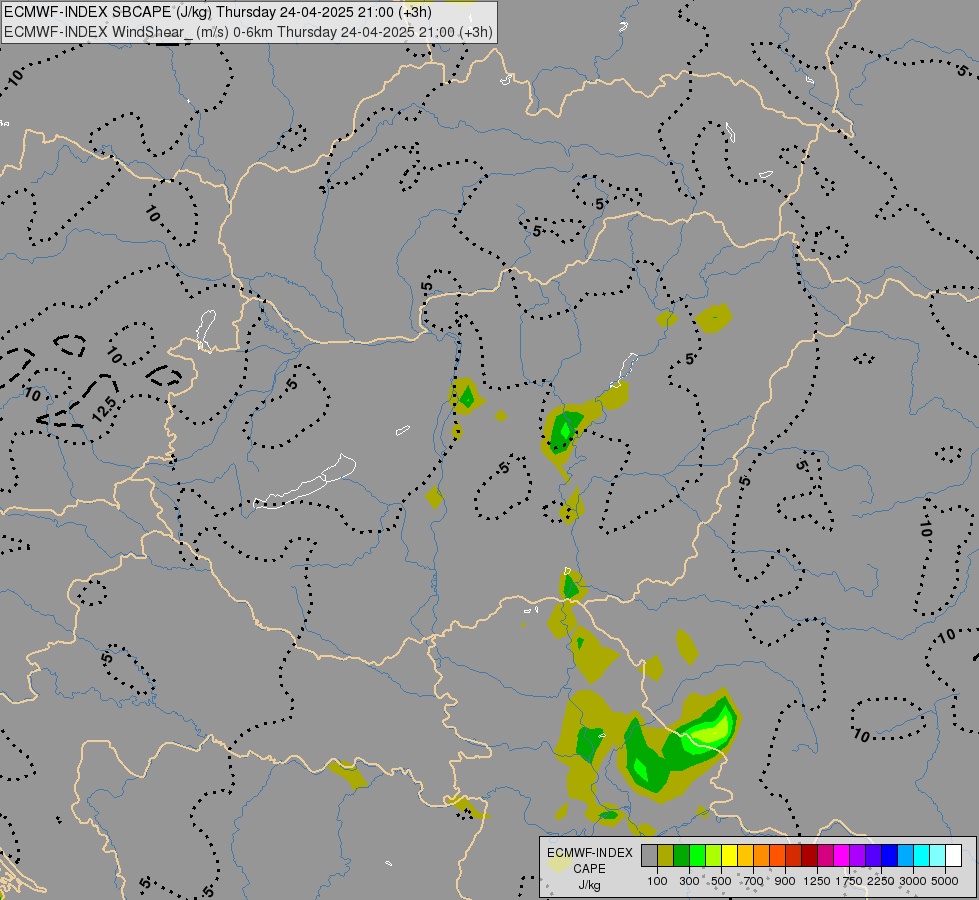979x900 pixels.
Task: Select the bright green 300 J/kg swatch
Action: click(698, 856)
